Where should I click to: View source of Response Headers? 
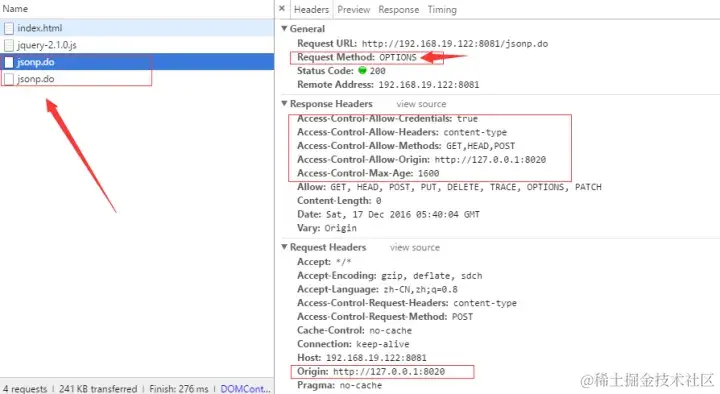[x=421, y=104]
